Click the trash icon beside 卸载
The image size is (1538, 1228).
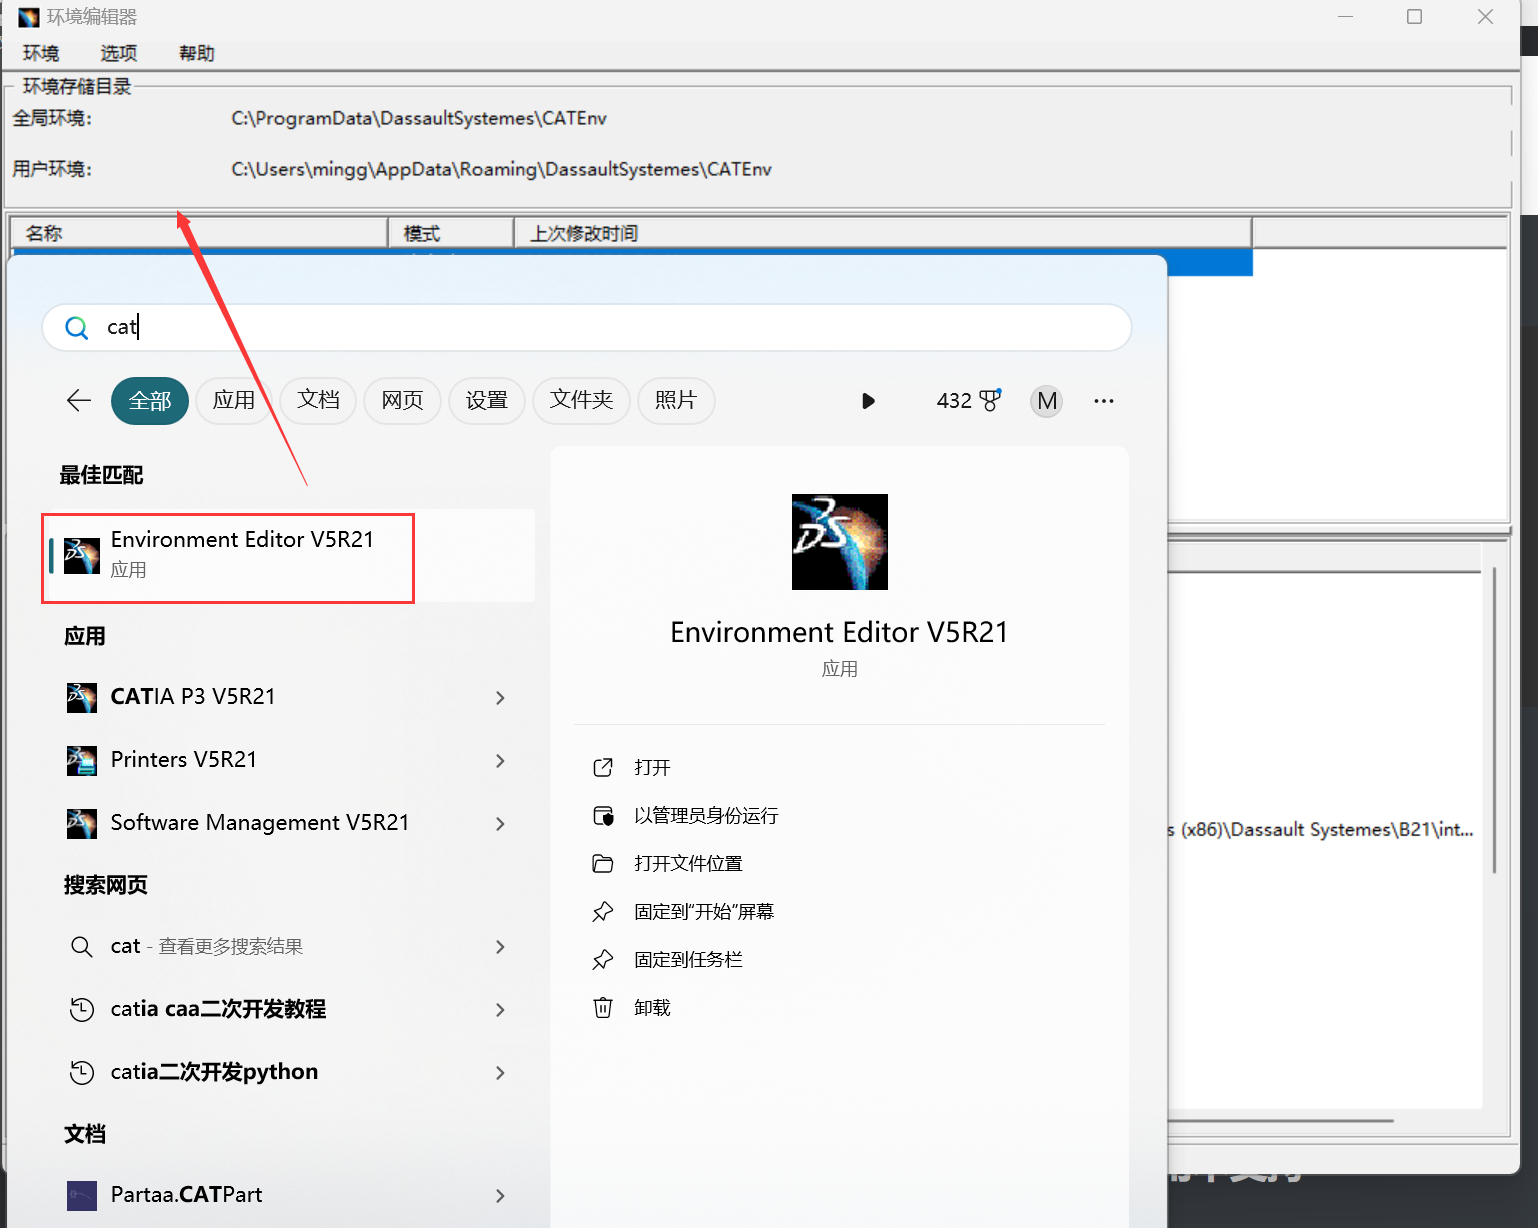[603, 1007]
